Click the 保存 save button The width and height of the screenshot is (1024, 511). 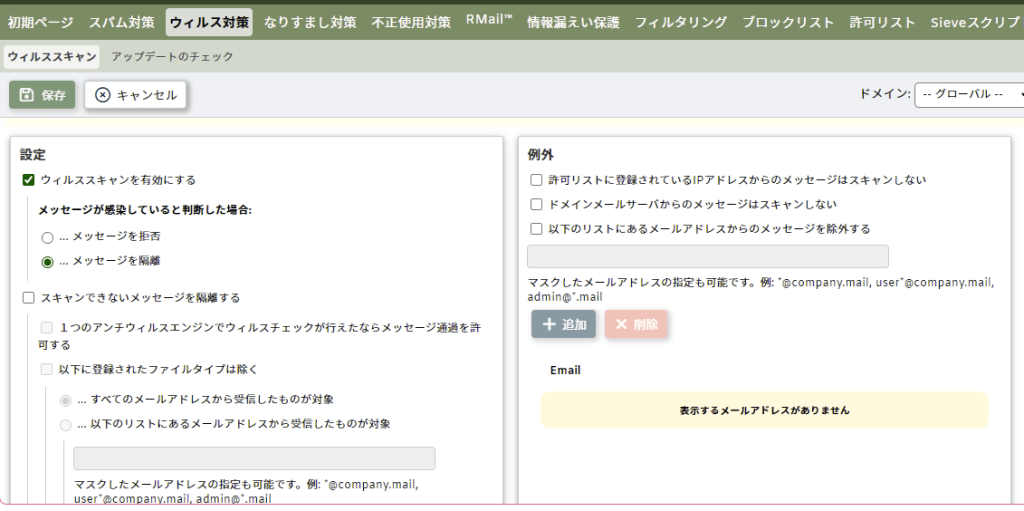[x=42, y=95]
